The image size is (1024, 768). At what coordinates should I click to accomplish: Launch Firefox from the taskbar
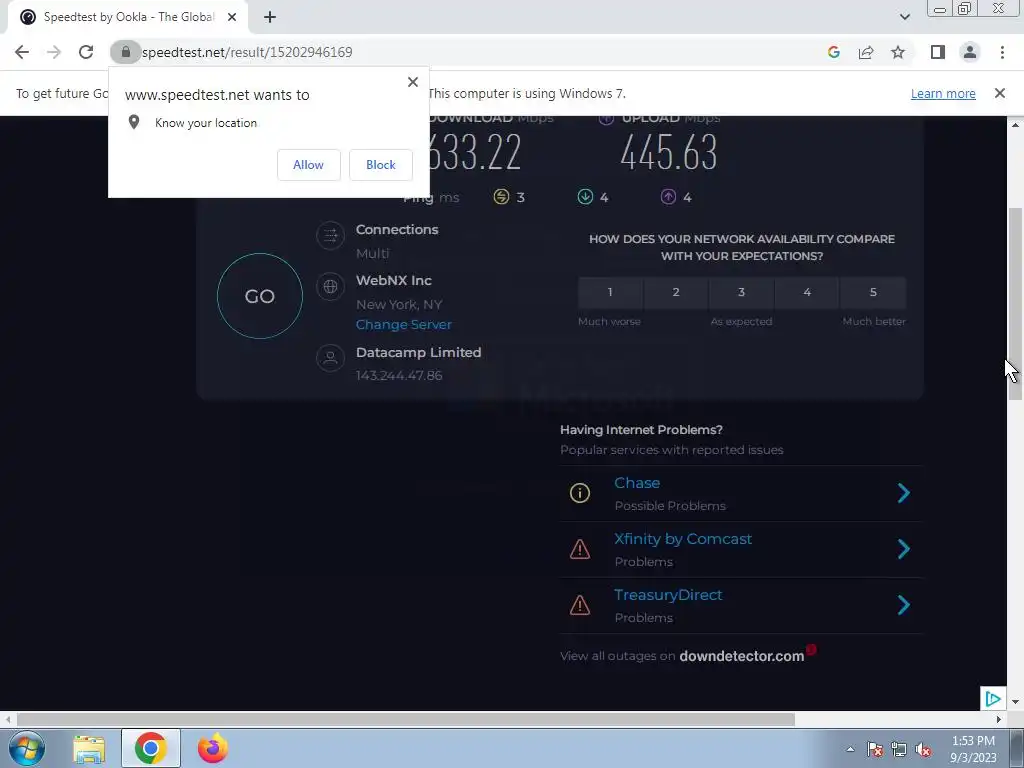(x=213, y=748)
